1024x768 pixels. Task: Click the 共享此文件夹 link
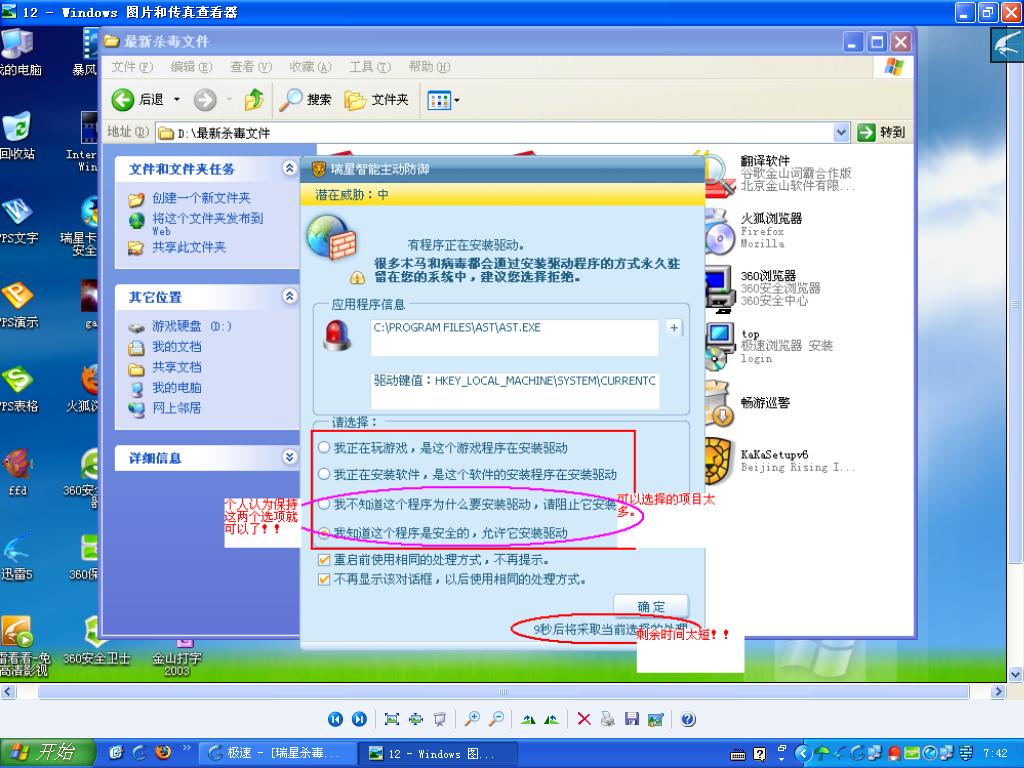click(189, 247)
